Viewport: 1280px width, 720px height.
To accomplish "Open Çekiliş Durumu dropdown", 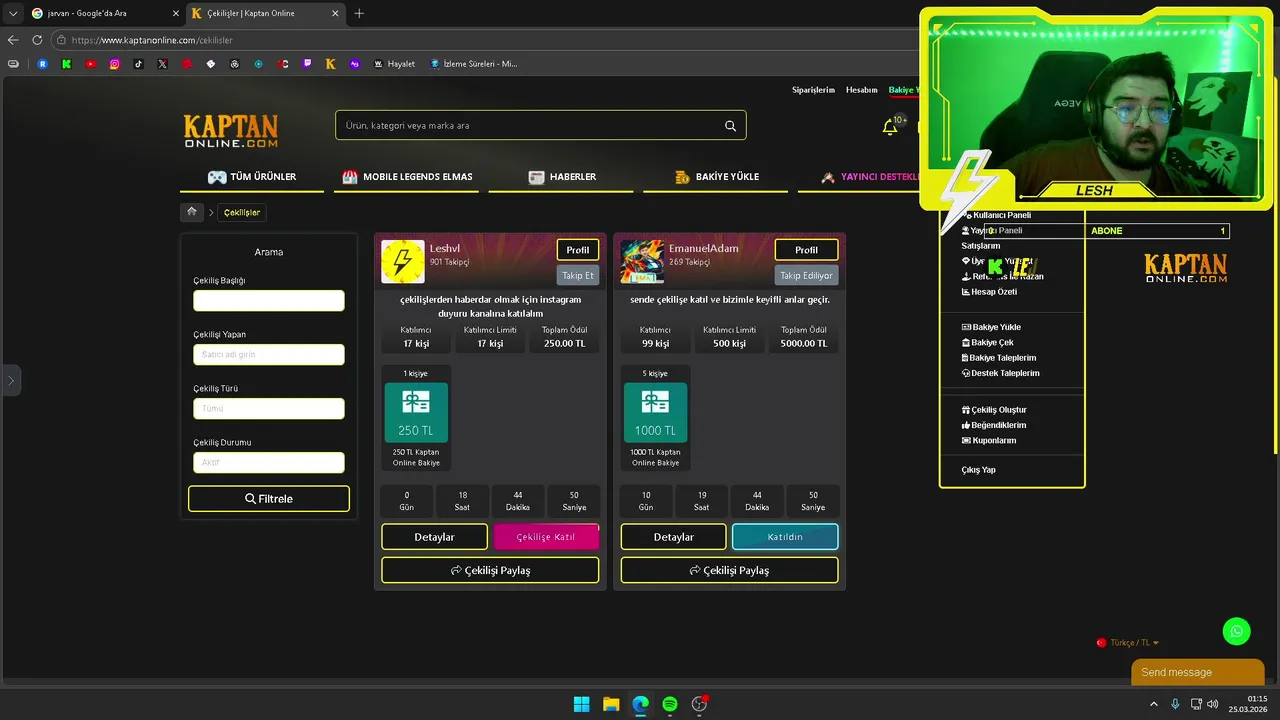I will pyautogui.click(x=269, y=462).
